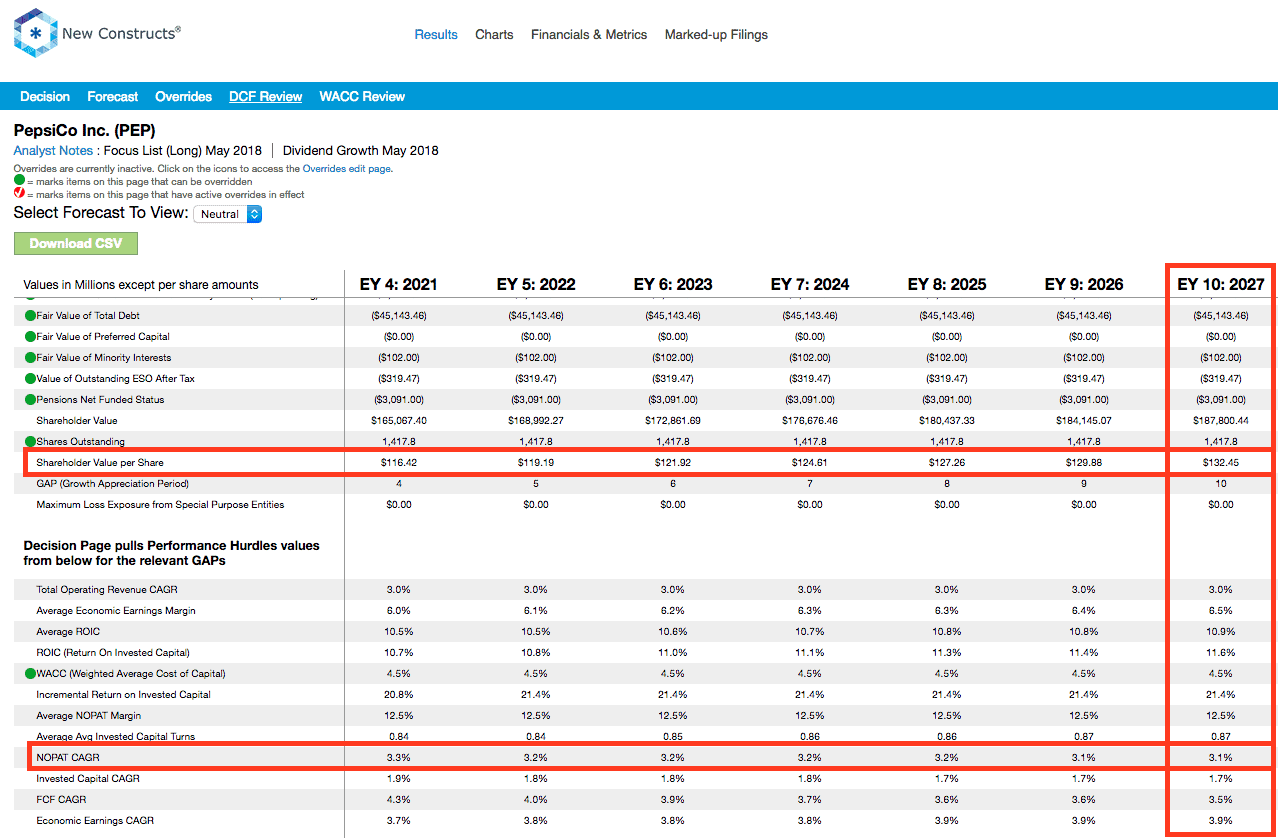Click the Shareholder Value per Share row label
The height and width of the screenshot is (838, 1278).
point(99,462)
